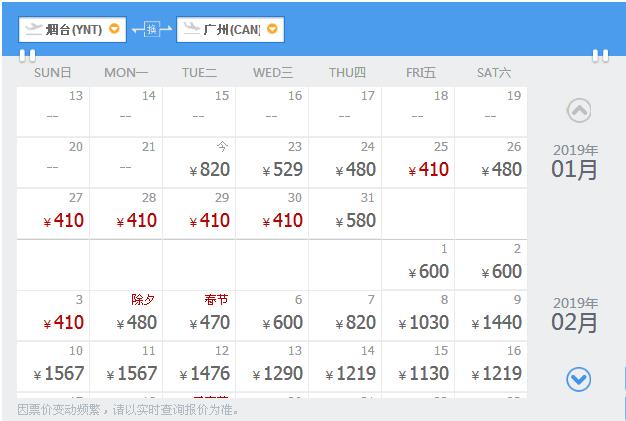Click the swap cities exchange icon
Image resolution: width=626 pixels, height=421 pixels.
152,29
